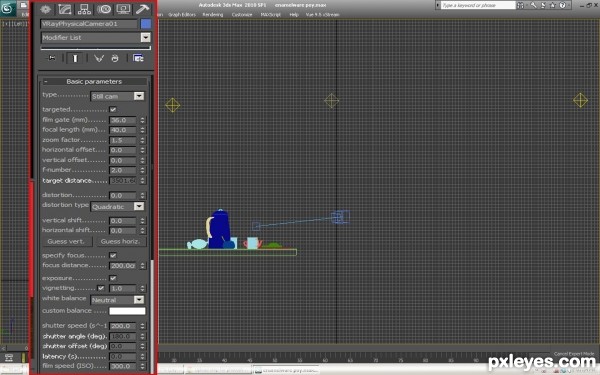Toggle the exposure checkbox
The image size is (600, 375).
(113, 278)
